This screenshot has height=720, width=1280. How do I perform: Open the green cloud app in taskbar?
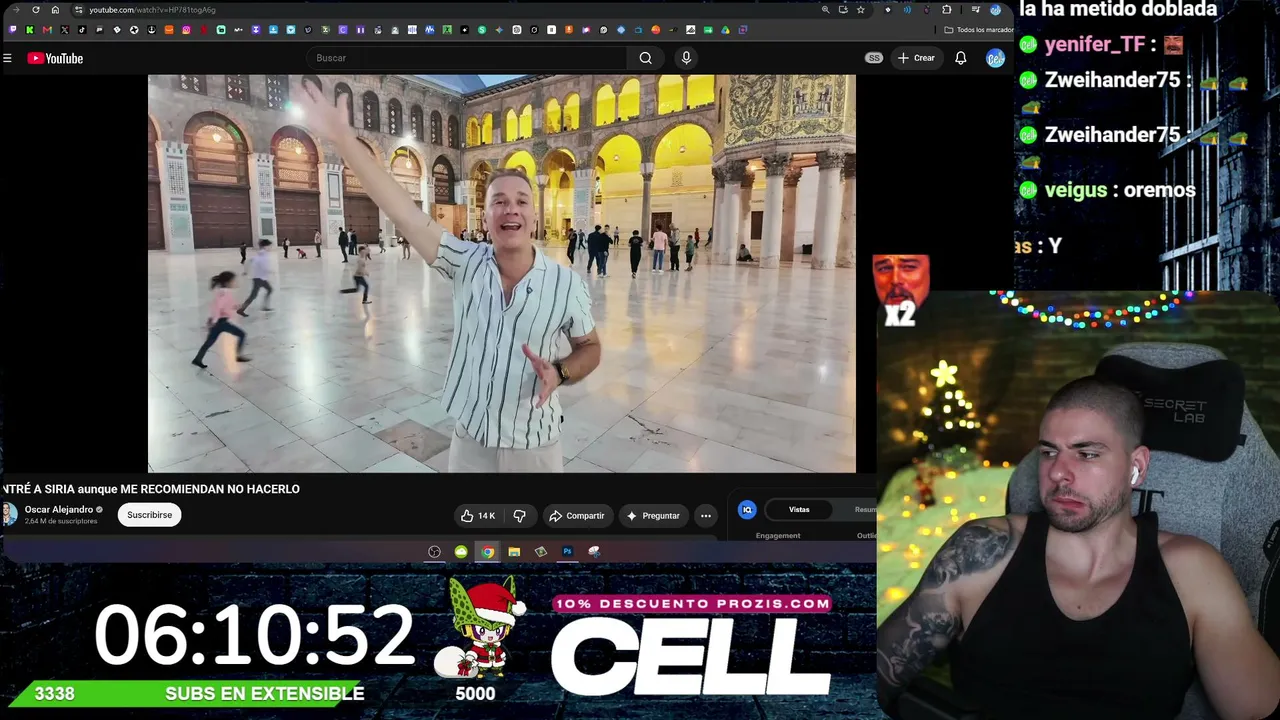click(x=461, y=552)
